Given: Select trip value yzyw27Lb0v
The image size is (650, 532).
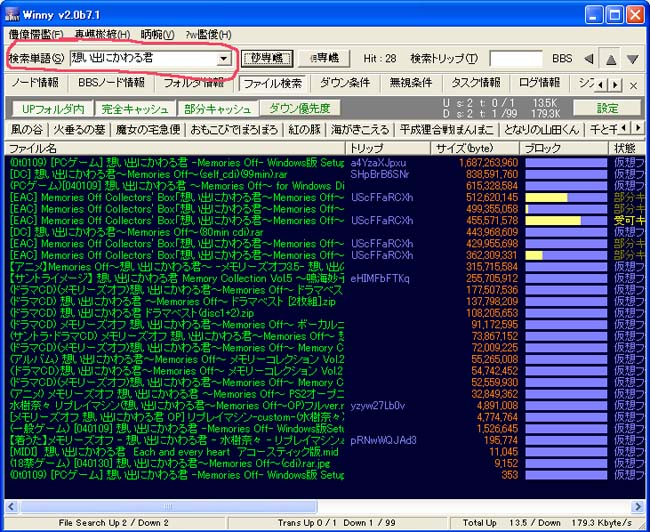Looking at the screenshot, I should coord(378,406).
